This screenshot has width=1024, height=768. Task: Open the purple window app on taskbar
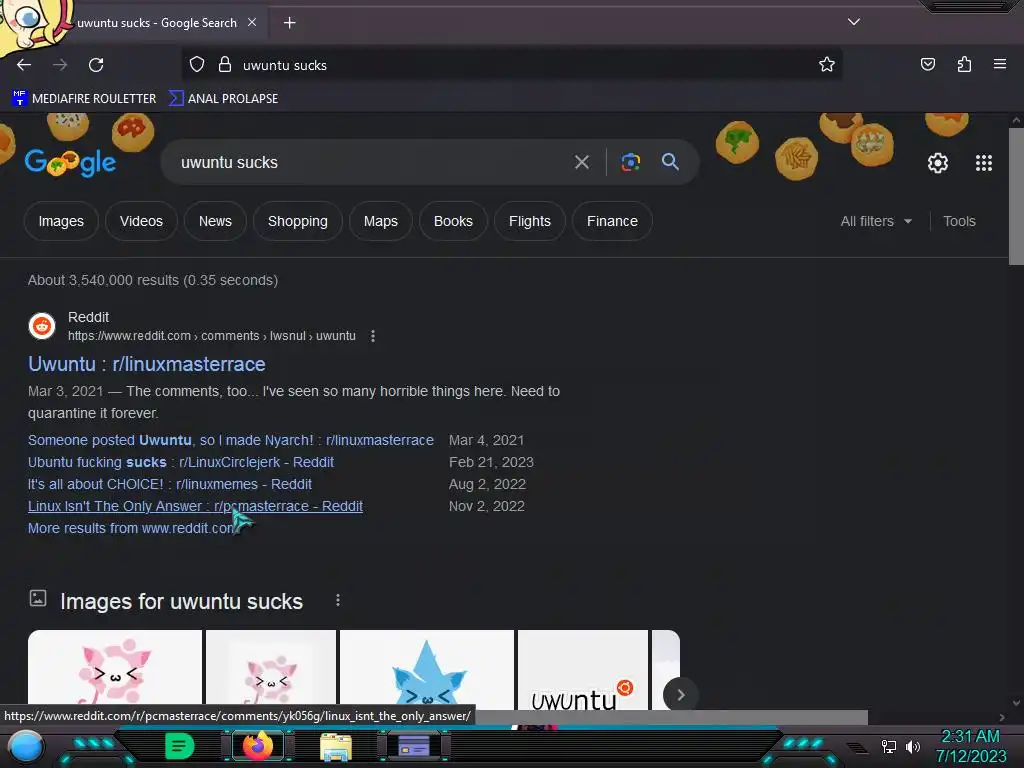click(x=414, y=746)
